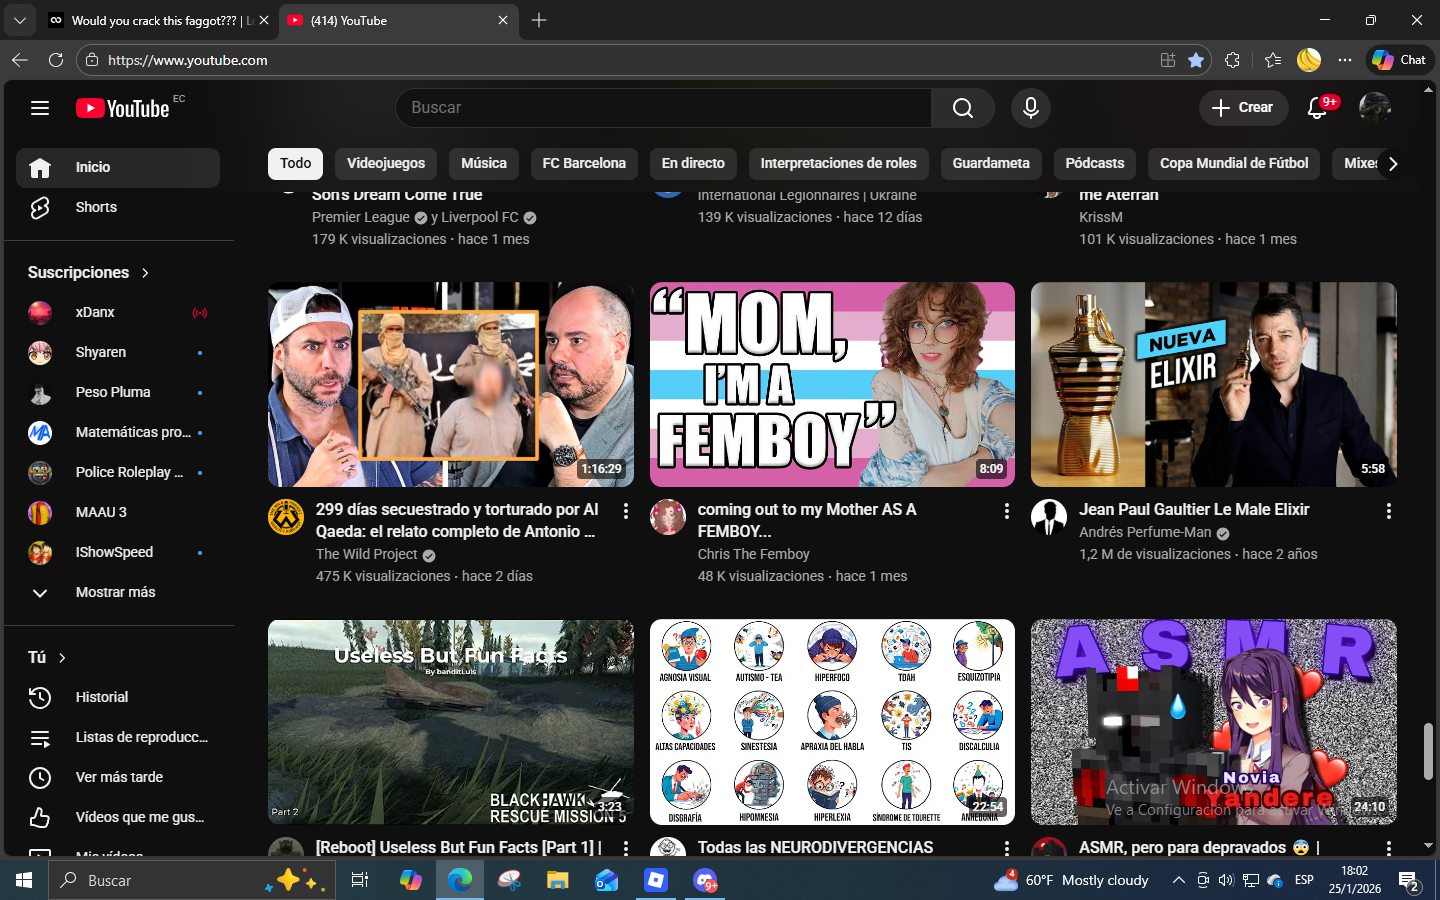Open IShowSpeed subscription channel
1440x900 pixels.
tap(118, 552)
